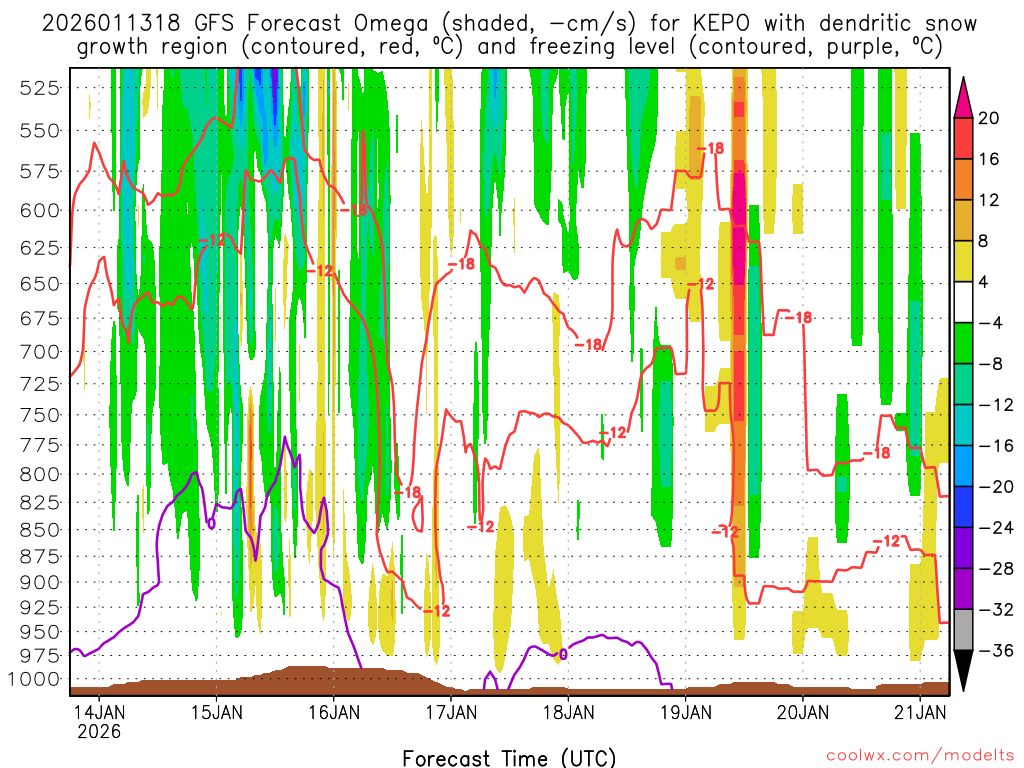Screen dimensions: 1024x768
Task: Select the 20JAN date label
Action: pos(803,712)
